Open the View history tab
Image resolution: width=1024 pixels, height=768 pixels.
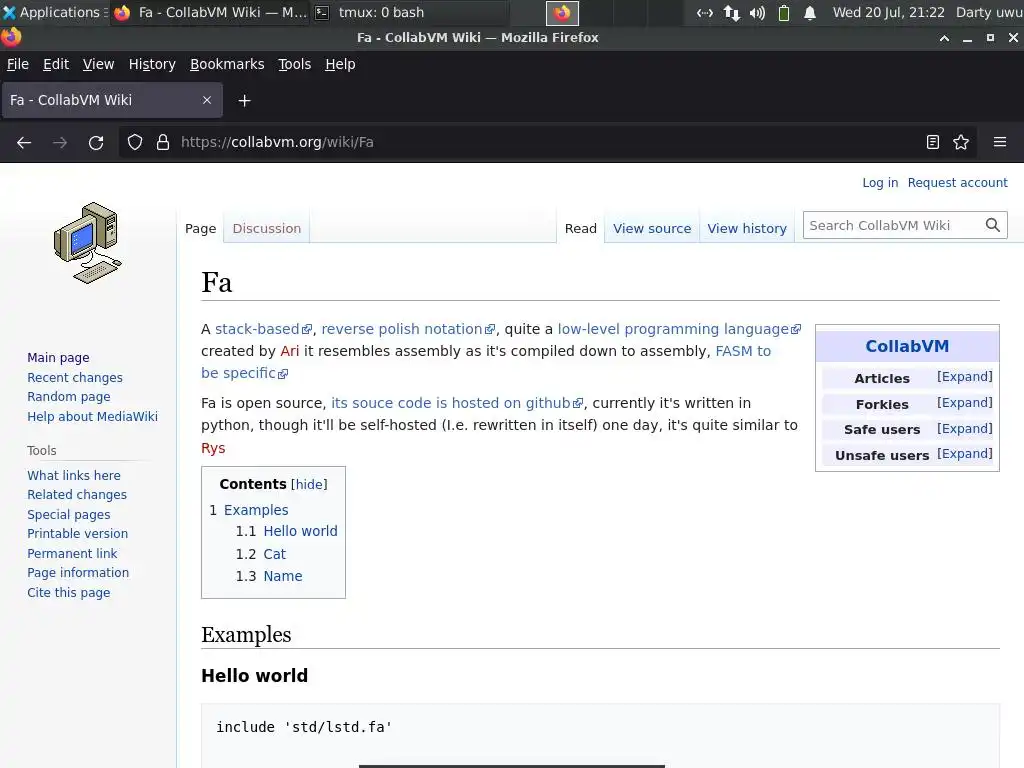click(x=747, y=229)
